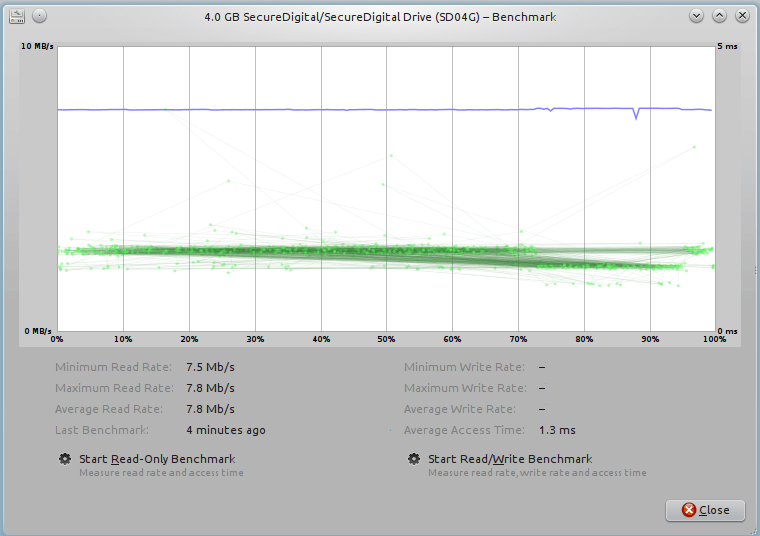760x536 pixels.
Task: Click the gear icon for the Read-Only Benchmark
Action: click(64, 459)
